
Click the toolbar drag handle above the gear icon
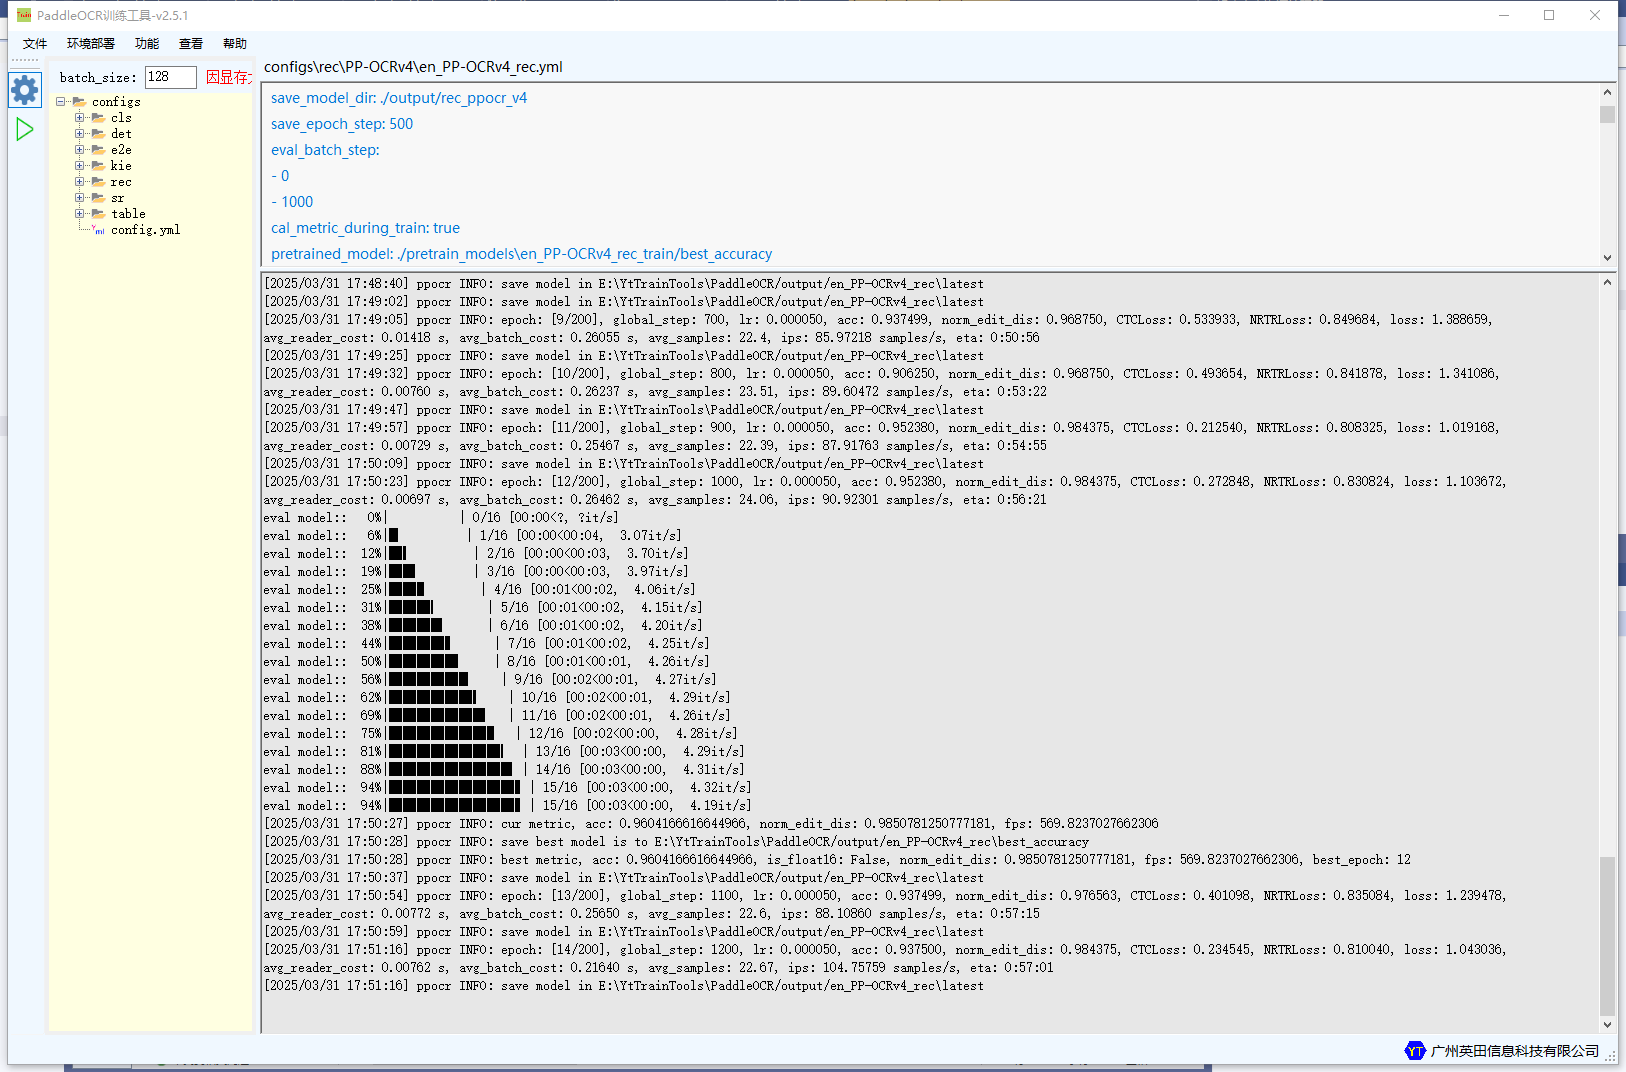click(x=25, y=60)
